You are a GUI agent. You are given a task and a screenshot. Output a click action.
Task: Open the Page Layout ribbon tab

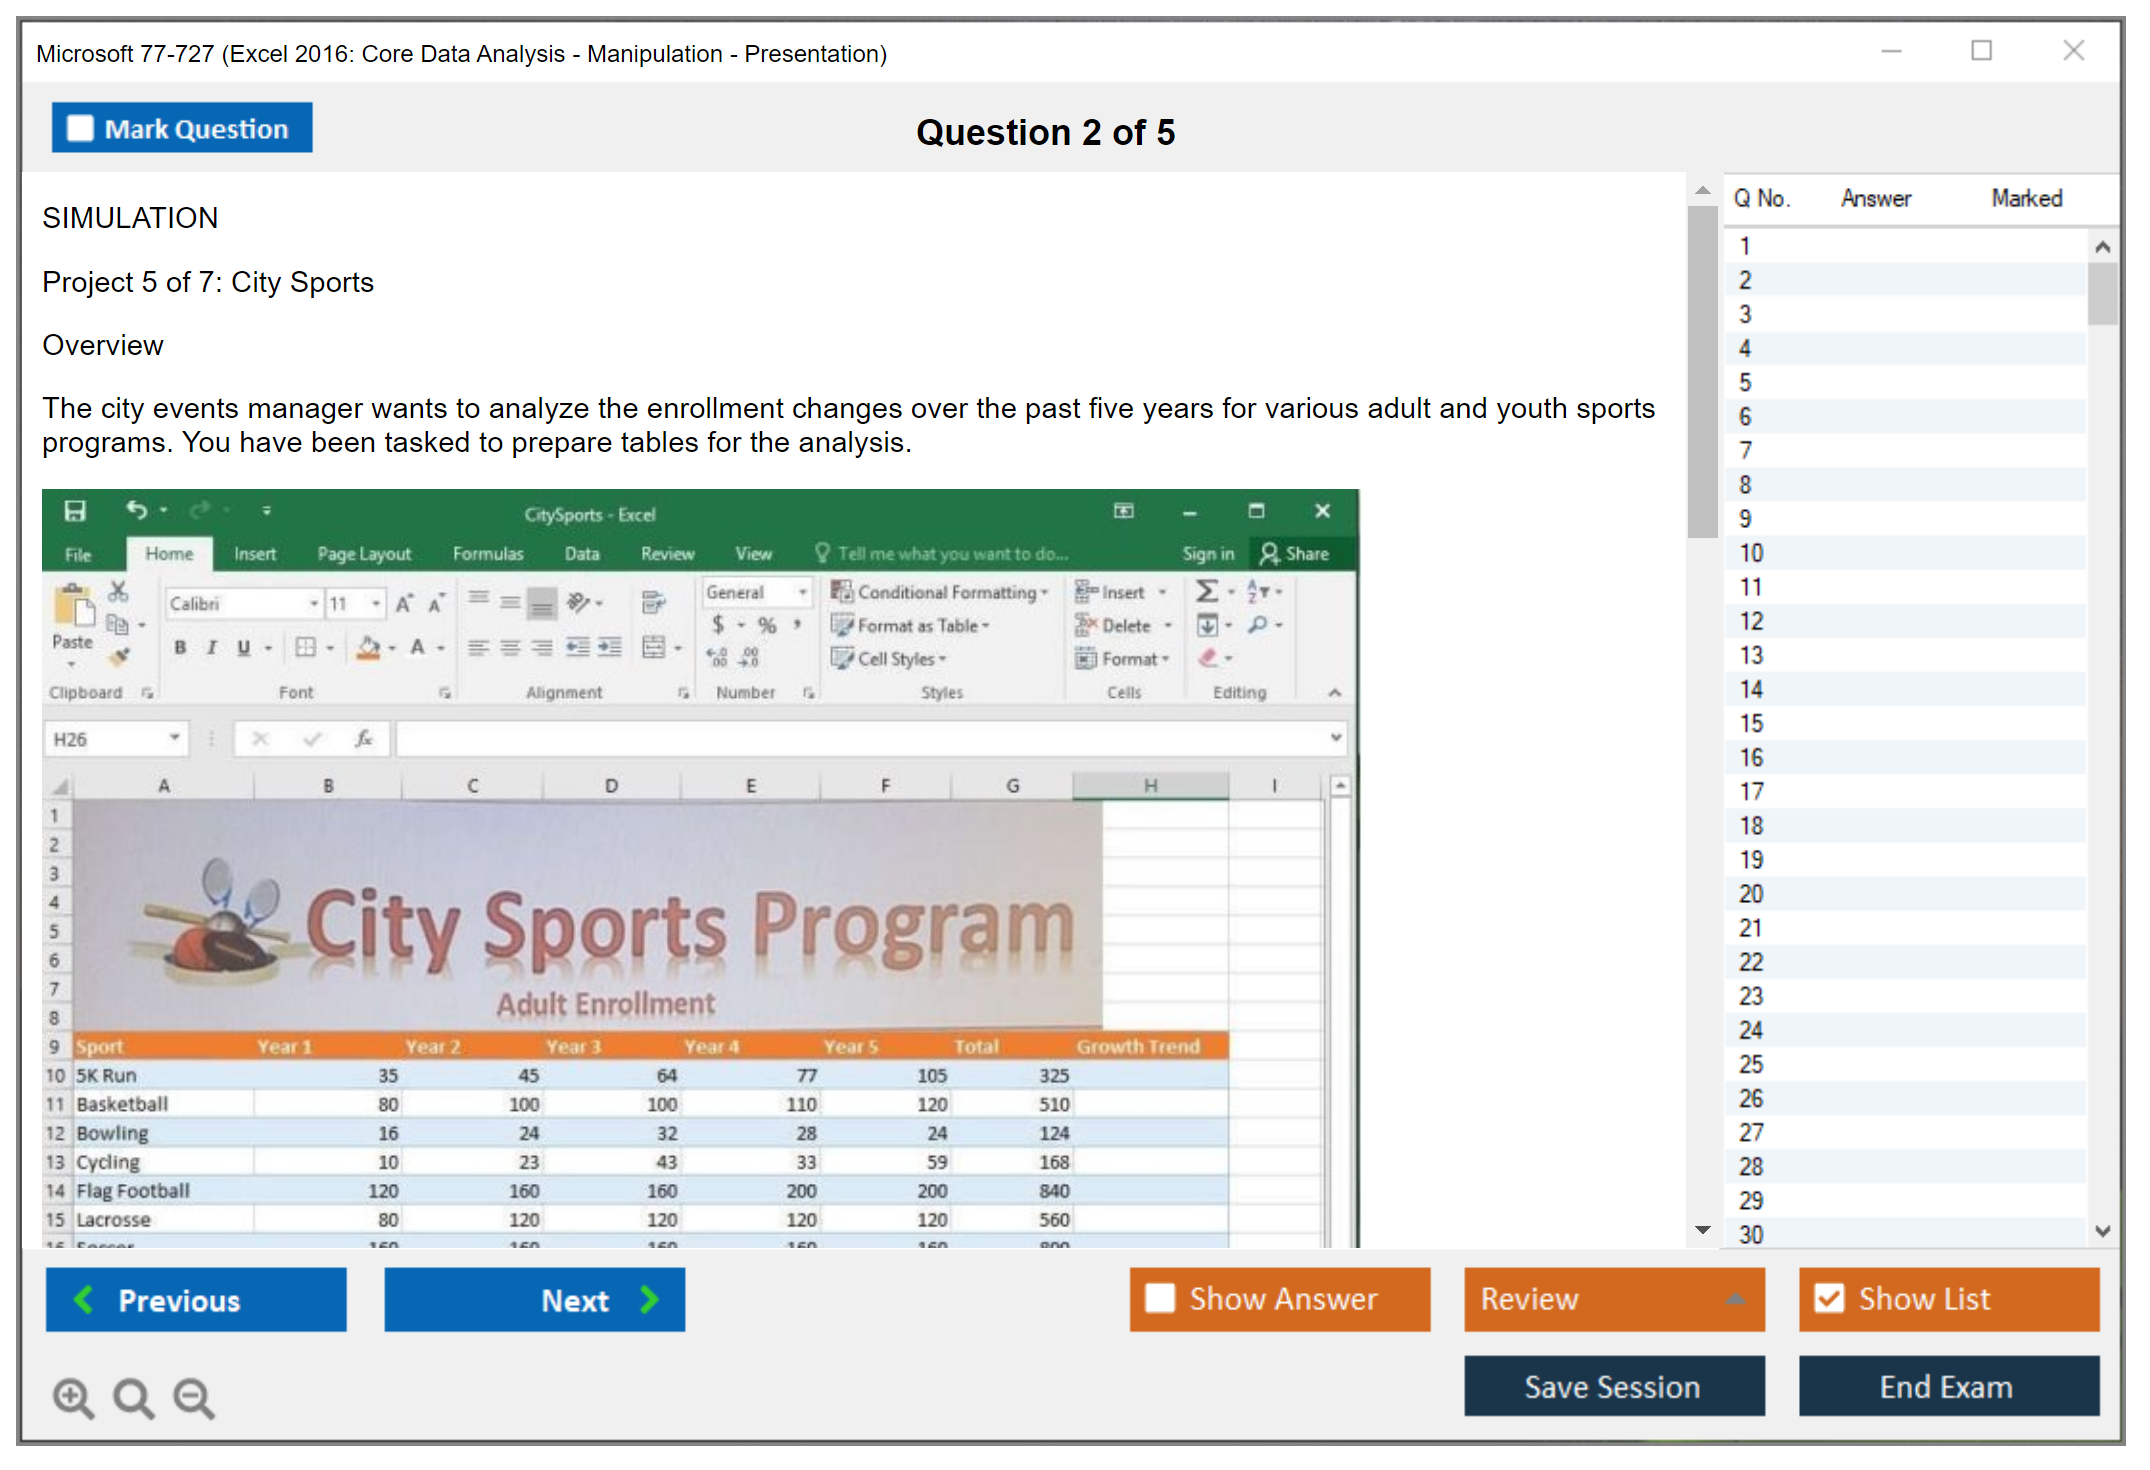(363, 554)
